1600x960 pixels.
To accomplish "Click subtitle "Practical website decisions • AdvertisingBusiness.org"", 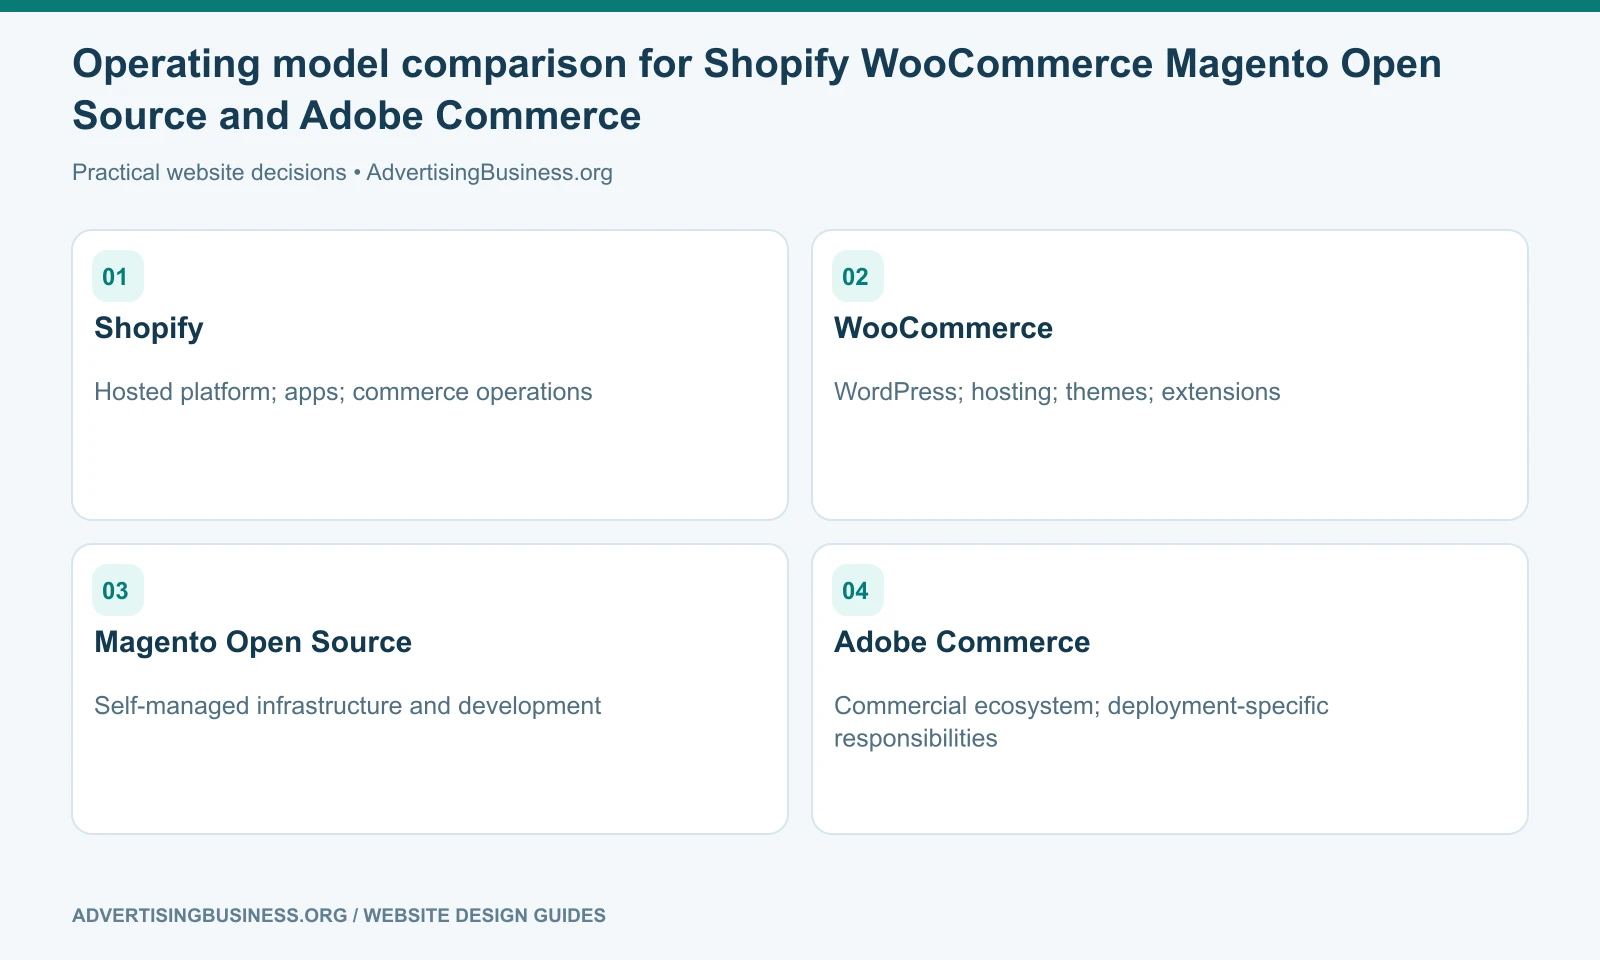I will coord(342,172).
